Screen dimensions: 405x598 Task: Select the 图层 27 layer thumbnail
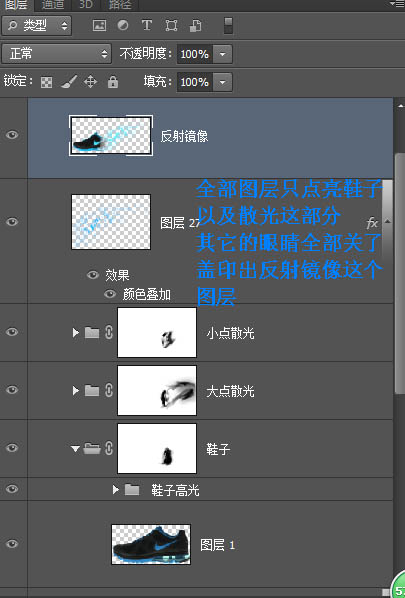111,222
